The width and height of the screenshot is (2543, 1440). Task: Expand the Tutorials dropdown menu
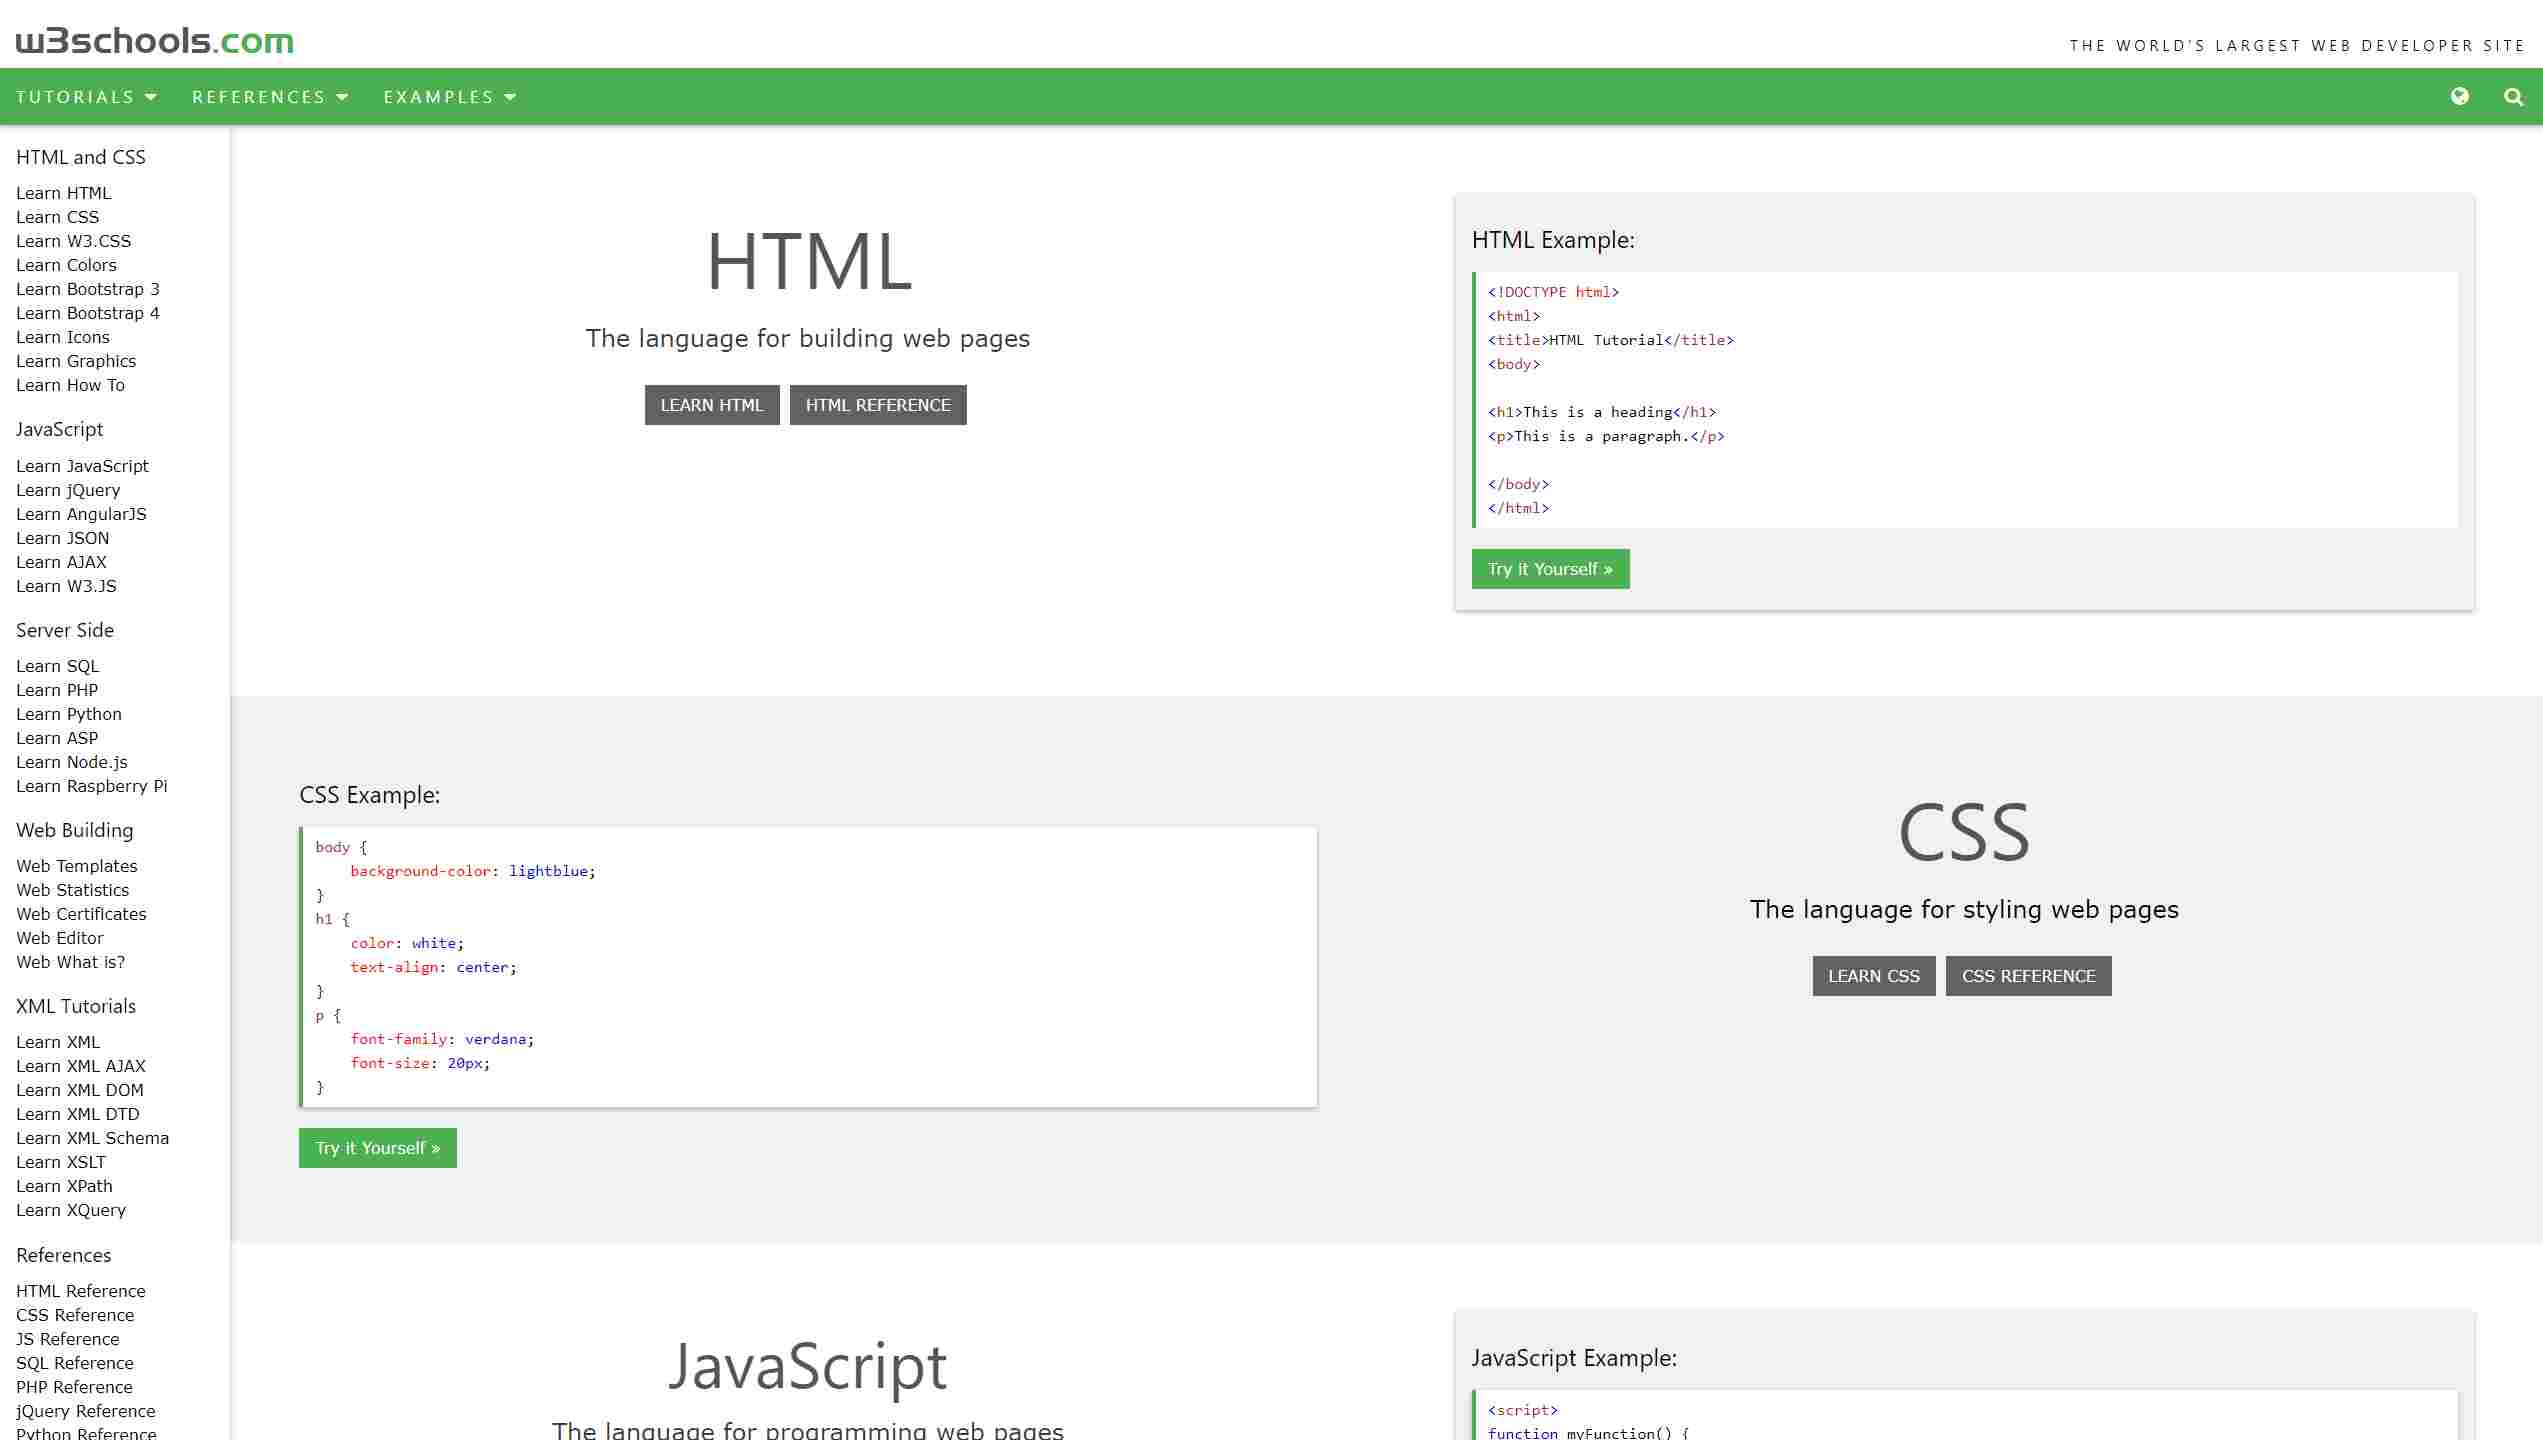[x=87, y=97]
